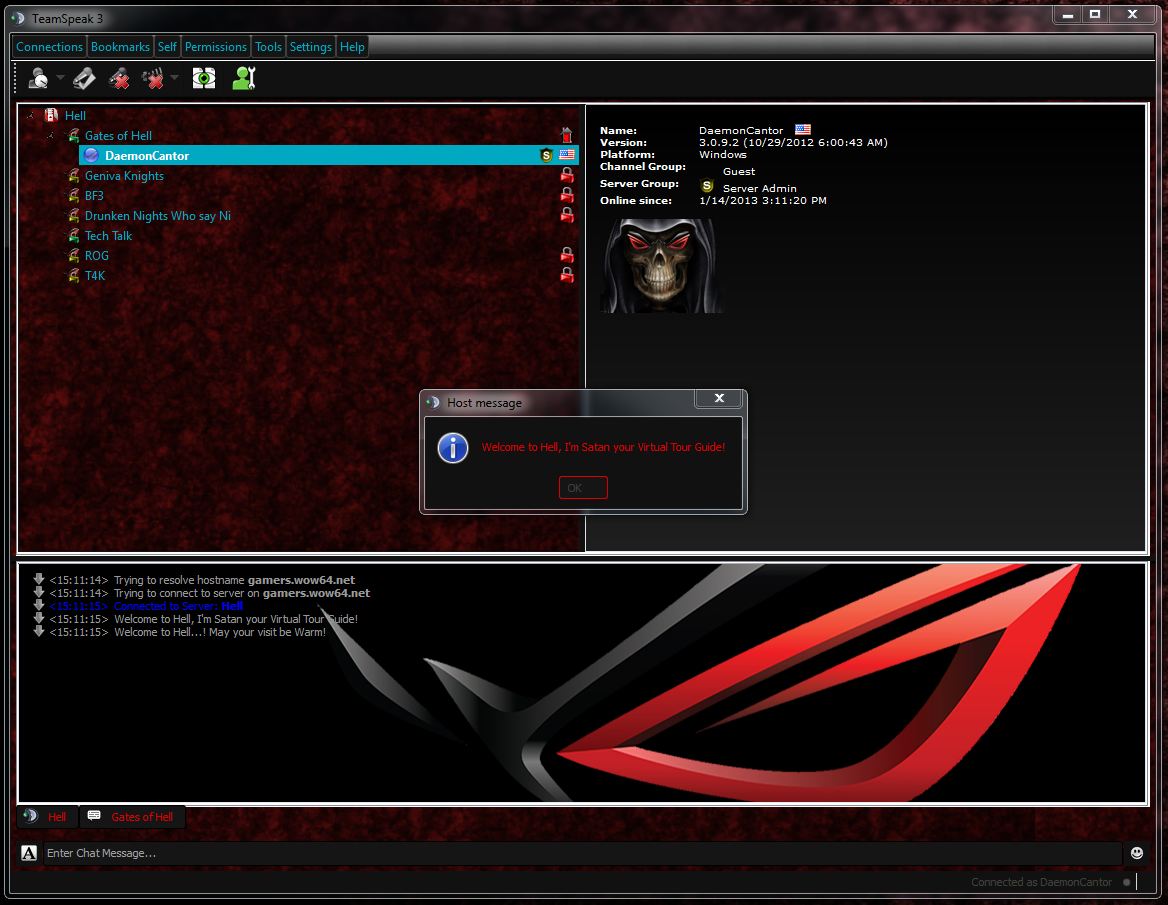Select the ROG channel
The height and width of the screenshot is (905, 1168).
(97, 255)
